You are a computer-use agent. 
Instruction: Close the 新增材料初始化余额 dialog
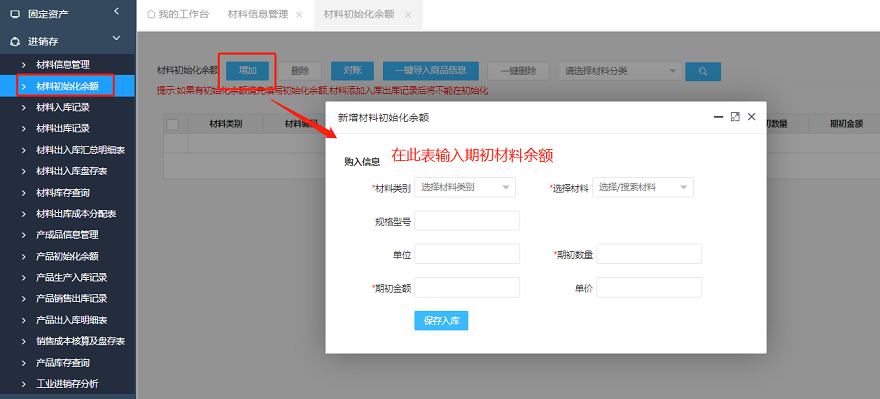[x=751, y=117]
